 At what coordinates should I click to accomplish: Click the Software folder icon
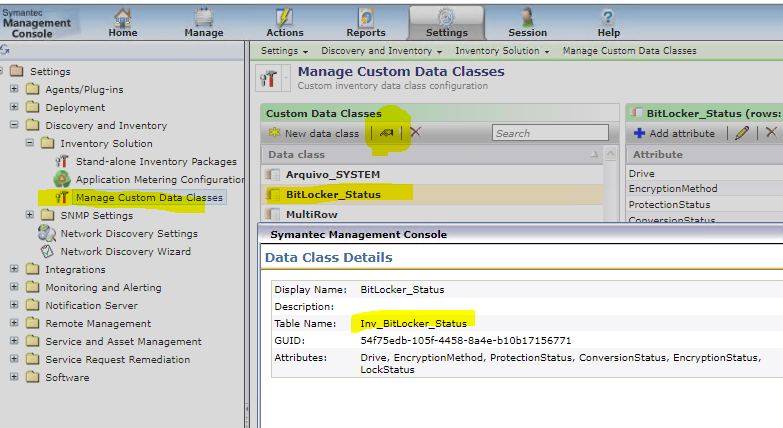tap(32, 377)
